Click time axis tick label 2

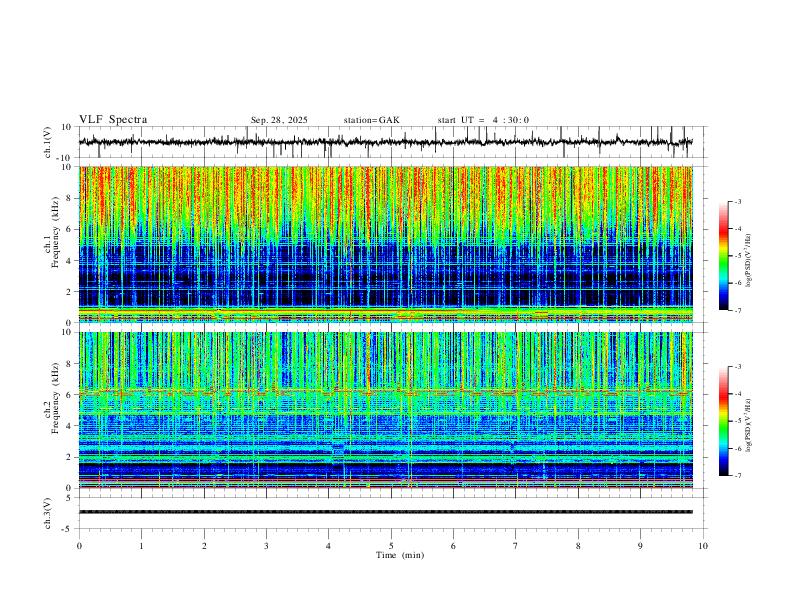pyautogui.click(x=204, y=546)
